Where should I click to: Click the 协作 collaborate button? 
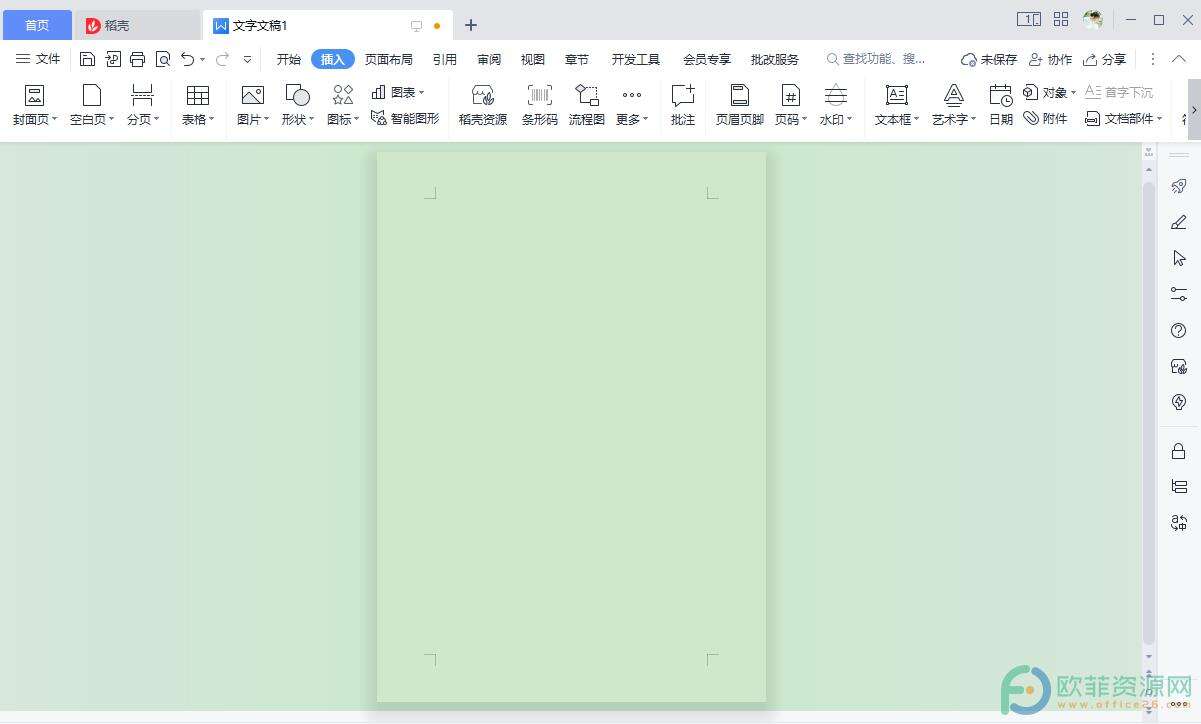[1050, 59]
